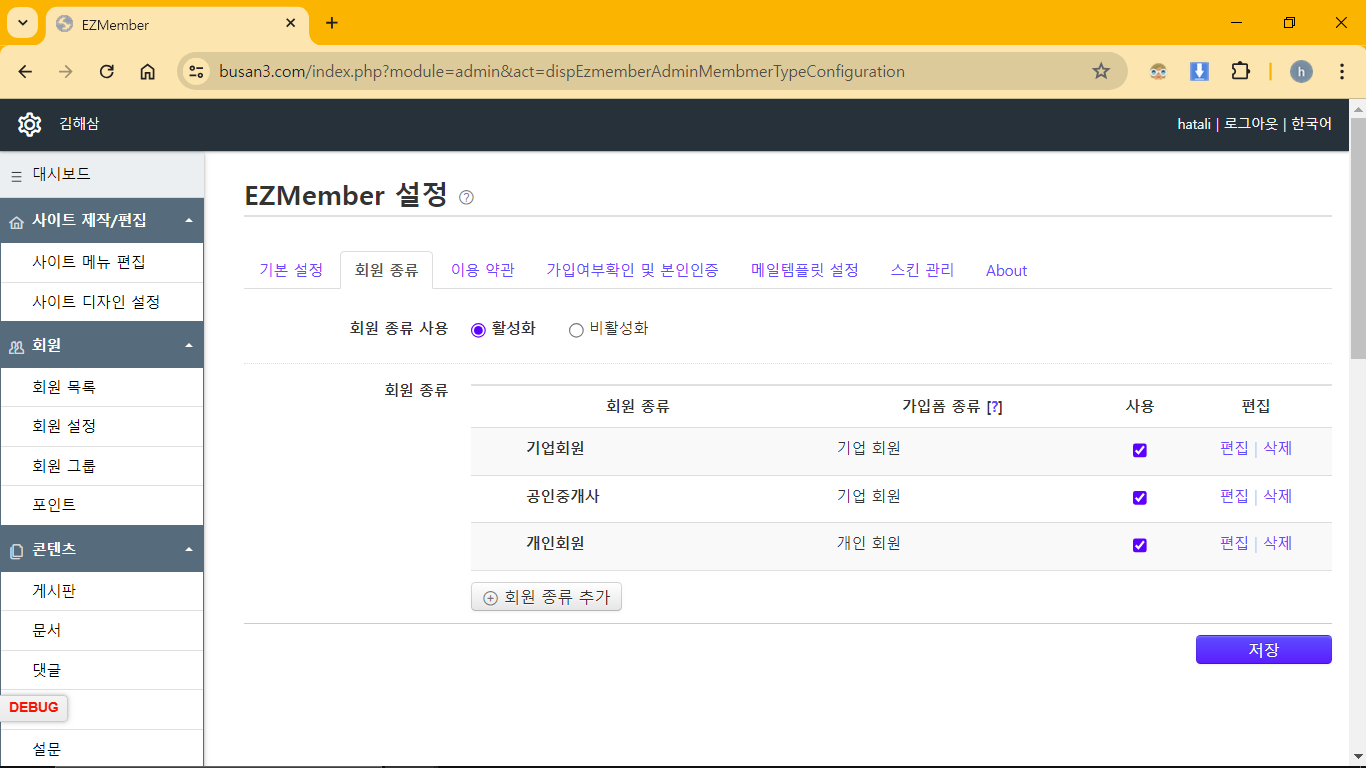Image resolution: width=1366 pixels, height=768 pixels.
Task: Open the Extensions puzzle icon
Action: click(x=1240, y=71)
